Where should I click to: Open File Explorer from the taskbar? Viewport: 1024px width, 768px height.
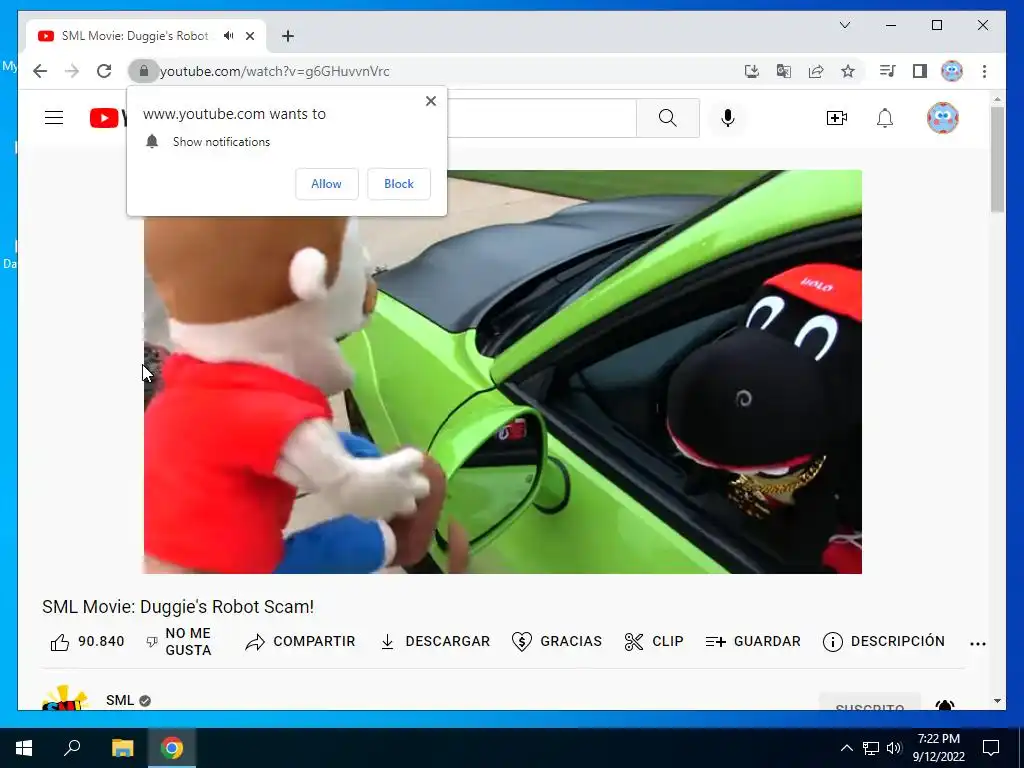[x=122, y=748]
